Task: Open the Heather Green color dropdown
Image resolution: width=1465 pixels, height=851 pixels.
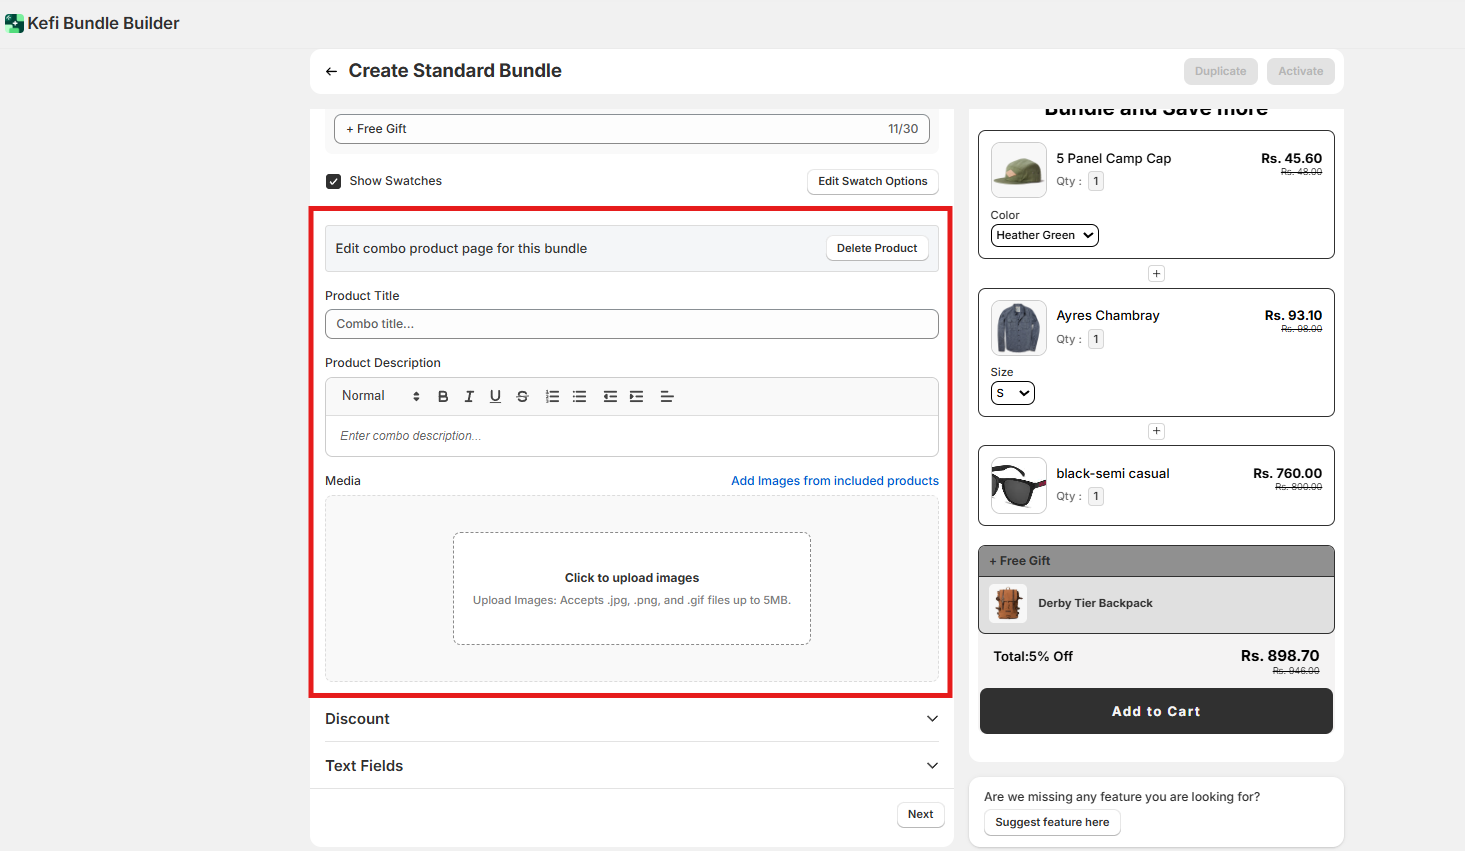Action: 1044,235
